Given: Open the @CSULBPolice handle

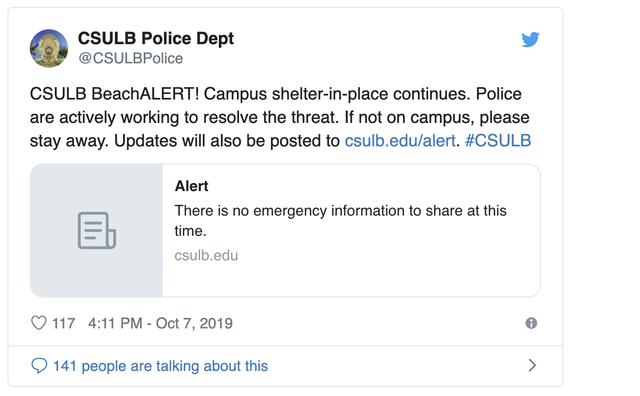Looking at the screenshot, I should click(131, 58).
